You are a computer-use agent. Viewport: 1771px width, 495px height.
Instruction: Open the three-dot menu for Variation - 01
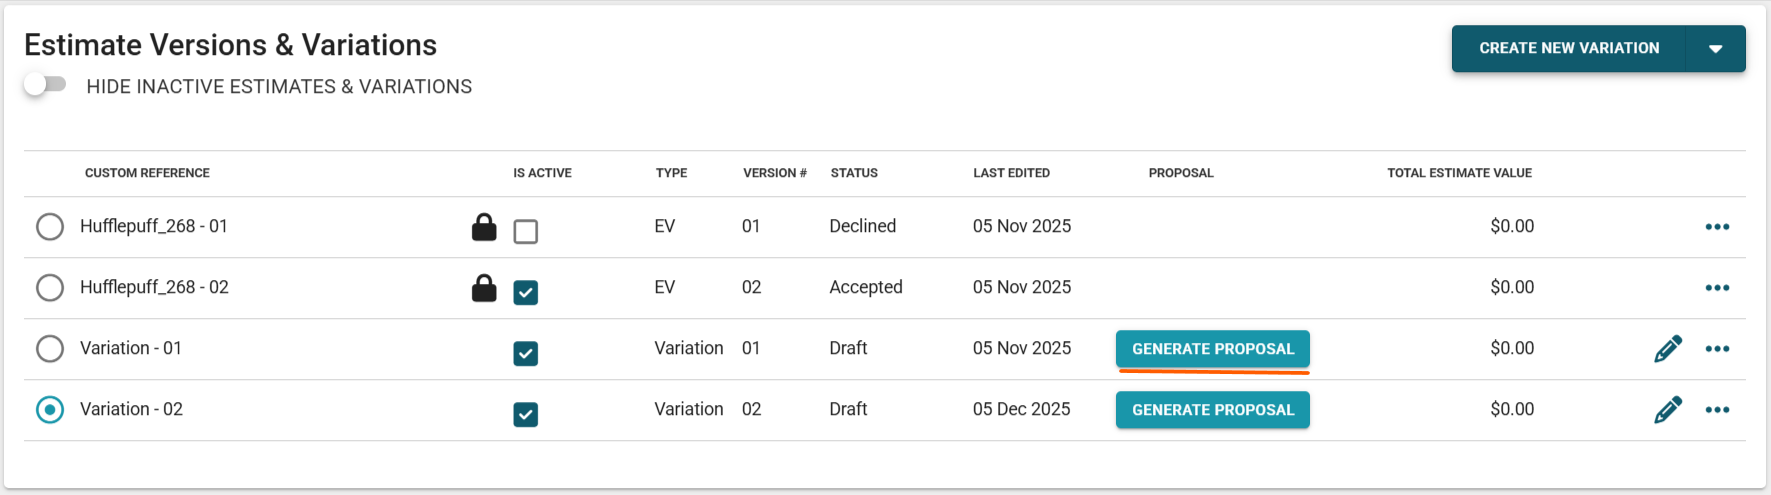pyautogui.click(x=1717, y=349)
